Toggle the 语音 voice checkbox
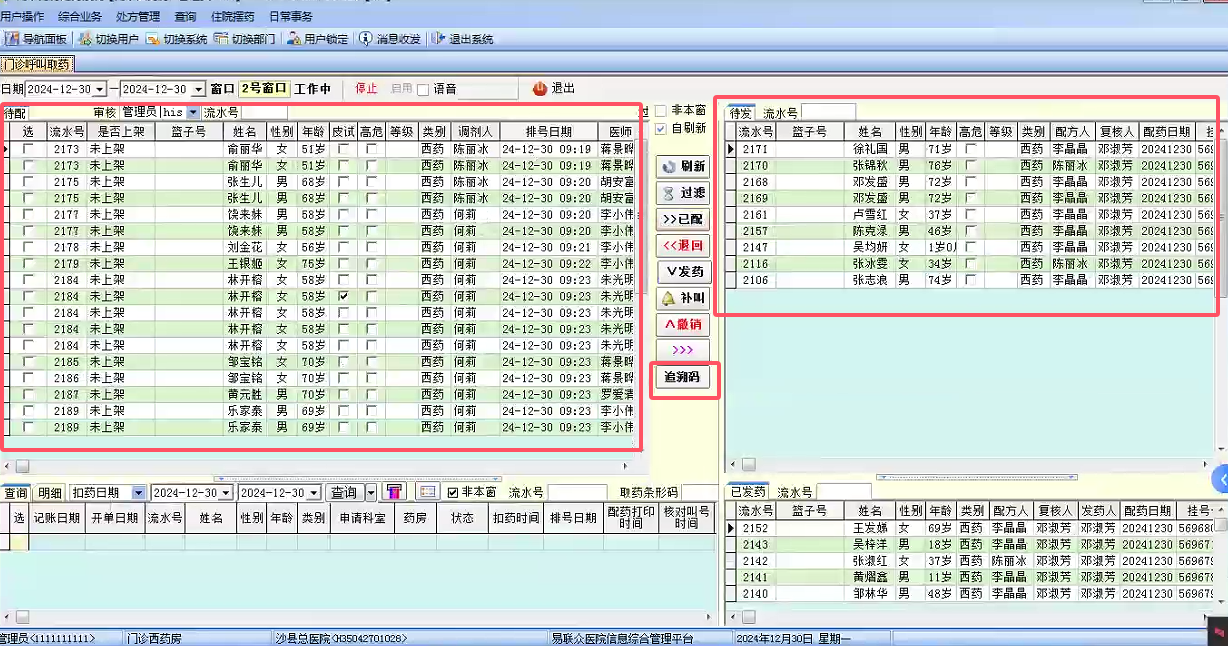 tap(423, 89)
